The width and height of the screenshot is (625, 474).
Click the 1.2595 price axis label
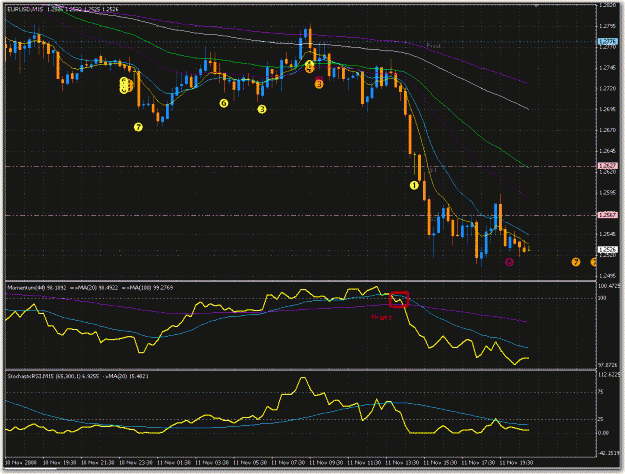tap(607, 193)
